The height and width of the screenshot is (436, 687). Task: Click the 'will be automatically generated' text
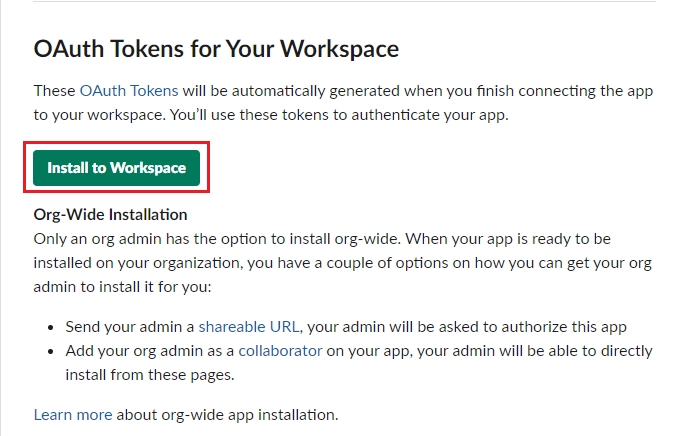click(x=291, y=91)
